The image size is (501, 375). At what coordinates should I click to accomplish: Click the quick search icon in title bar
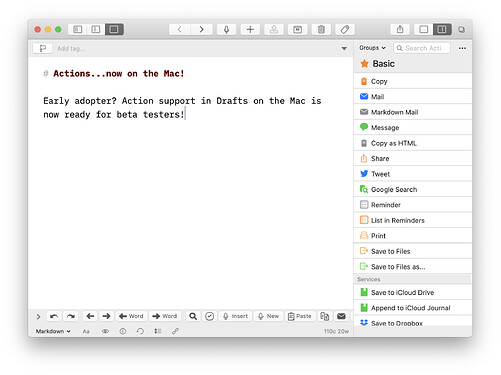click(461, 30)
